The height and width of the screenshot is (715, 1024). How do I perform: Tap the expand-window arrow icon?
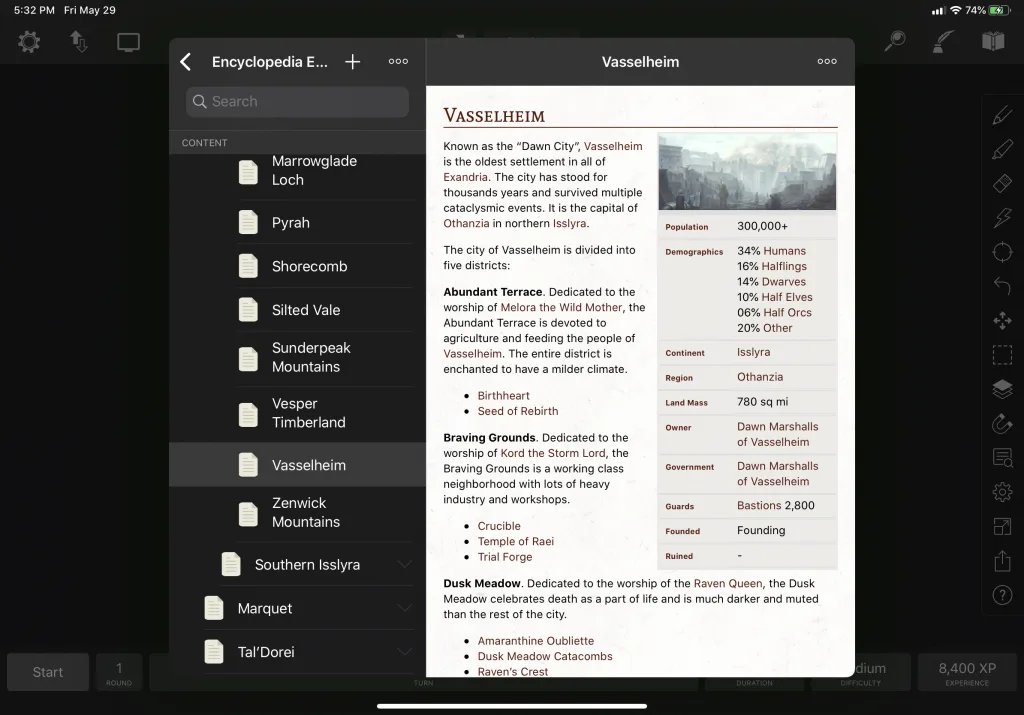point(1002,526)
